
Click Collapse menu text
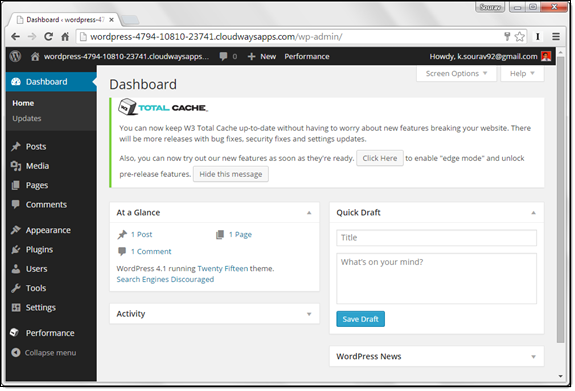coord(50,352)
